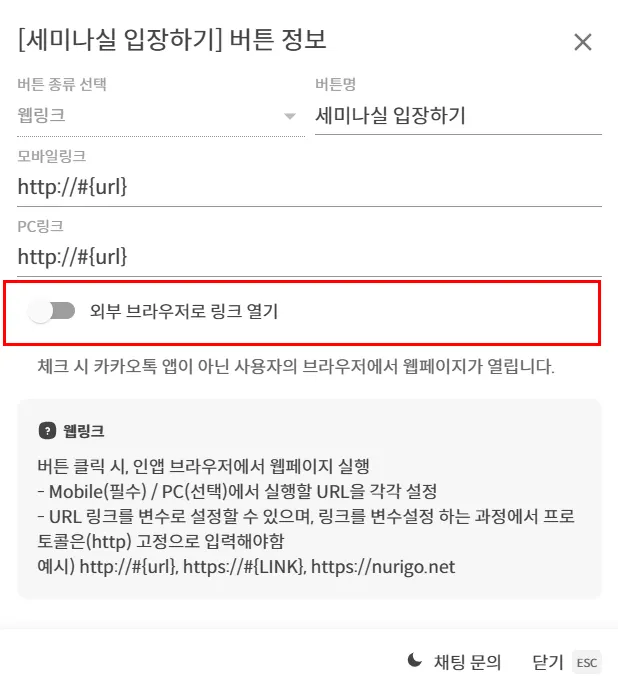618x690 pixels.
Task: Click the 체크 시 카카오톡 description text
Action: coord(296,366)
